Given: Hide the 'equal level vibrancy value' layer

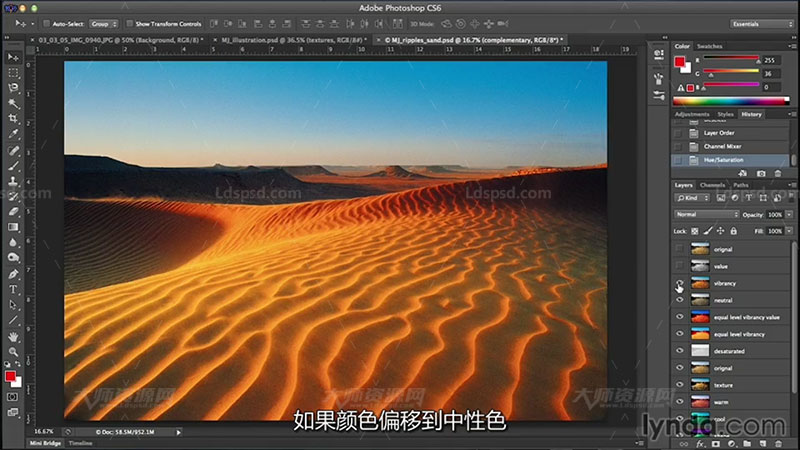Looking at the screenshot, I should pyautogui.click(x=679, y=317).
